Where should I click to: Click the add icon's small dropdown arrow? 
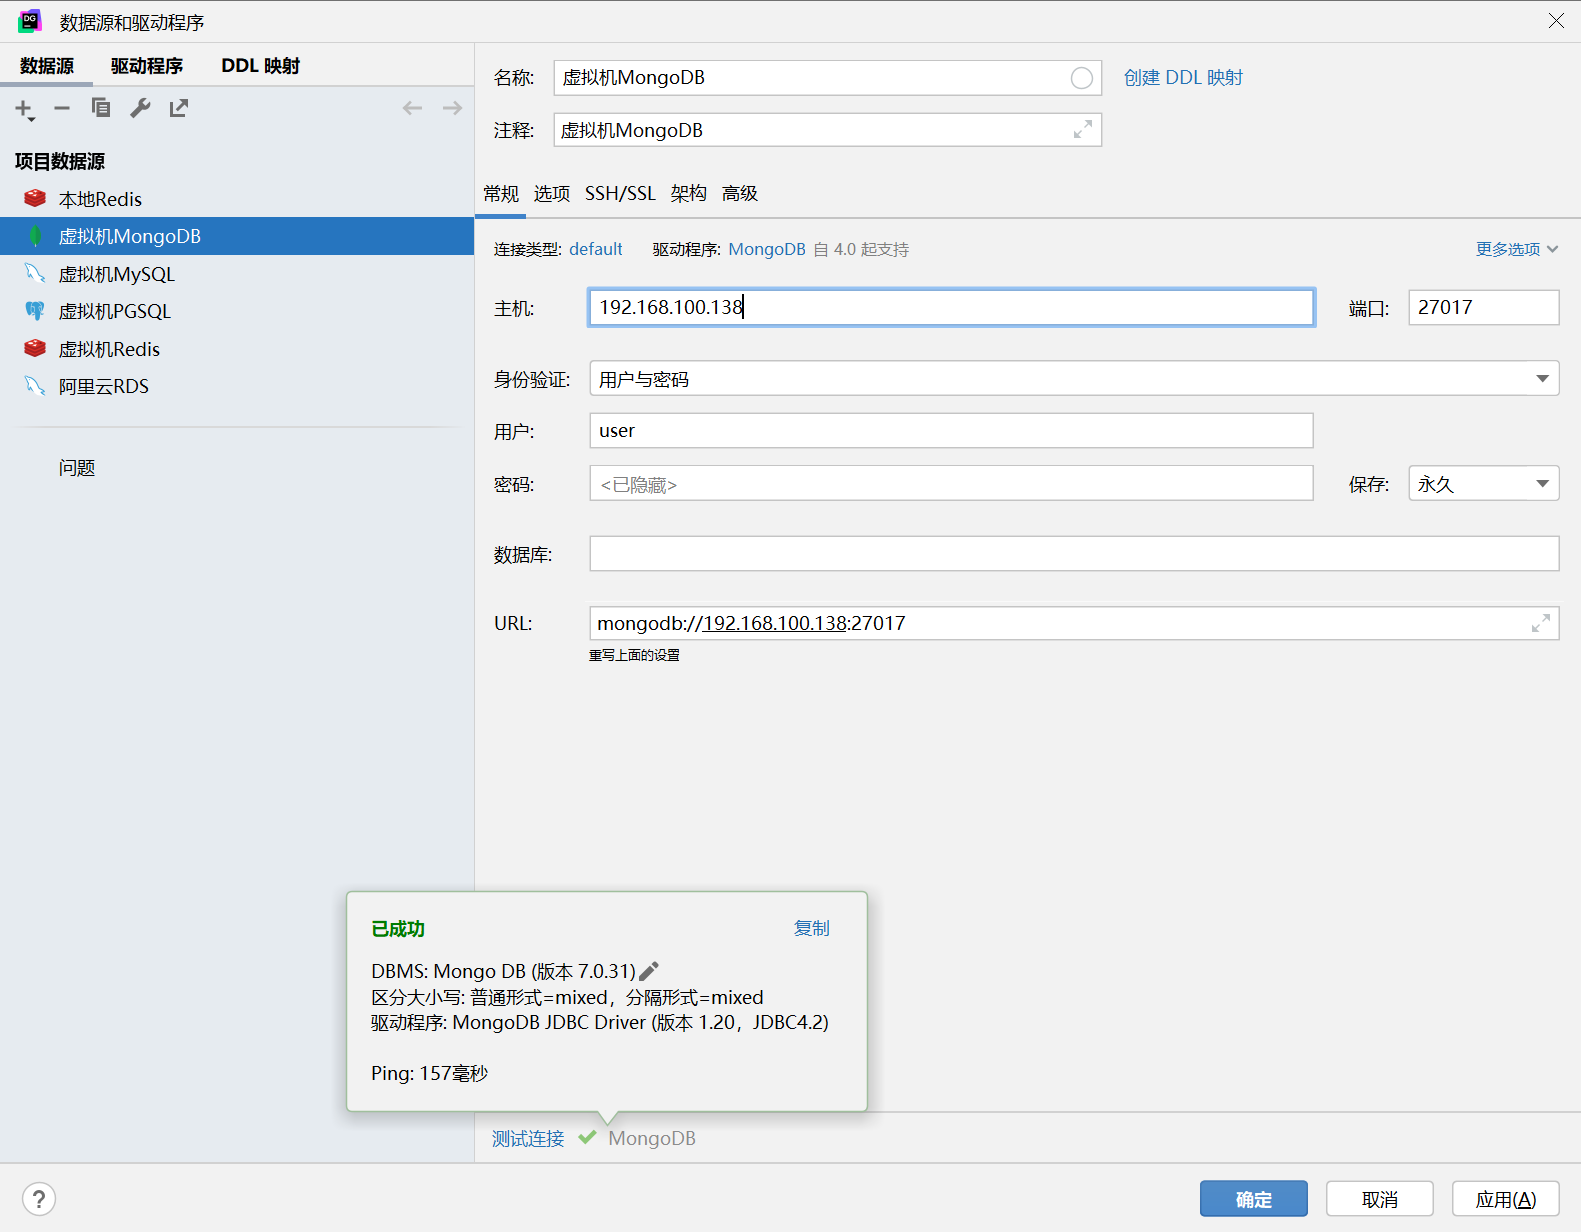32,119
